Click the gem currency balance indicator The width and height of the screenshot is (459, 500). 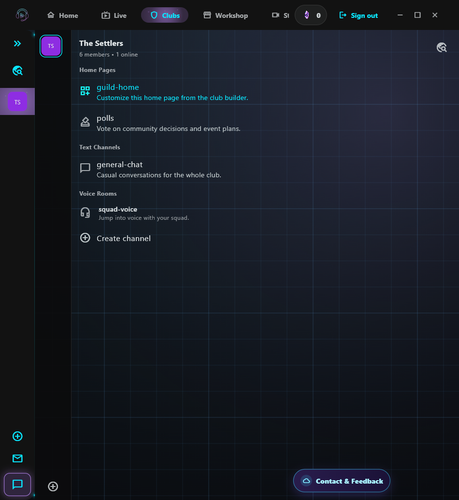pyautogui.click(x=311, y=15)
